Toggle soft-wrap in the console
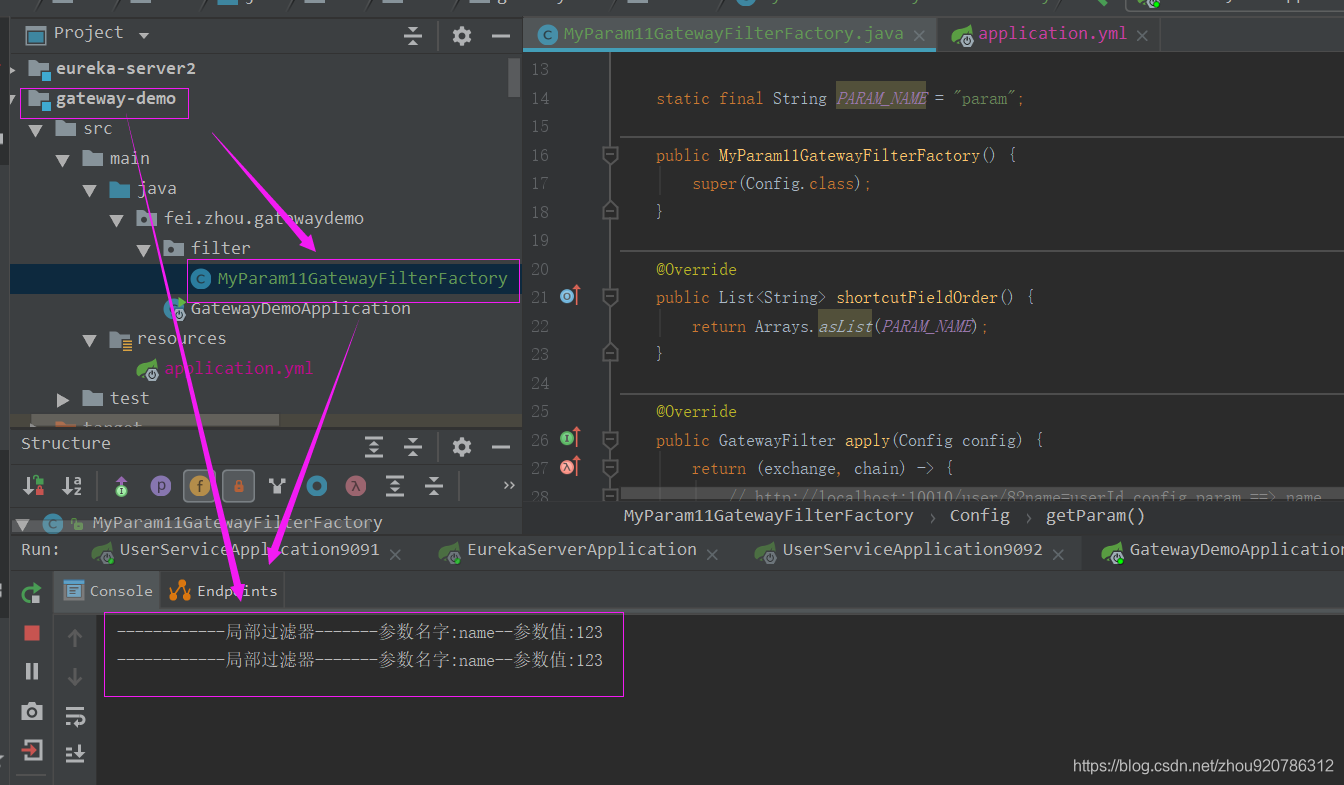Screen dimensions: 1344x785 75,715
